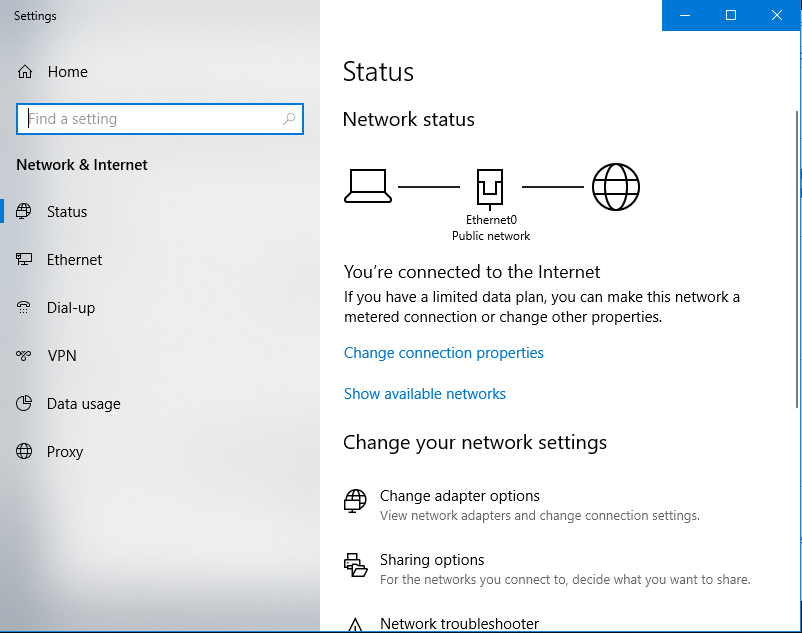Click the Network troubleshooter warning icon
The height and width of the screenshot is (633, 802).
(355, 625)
